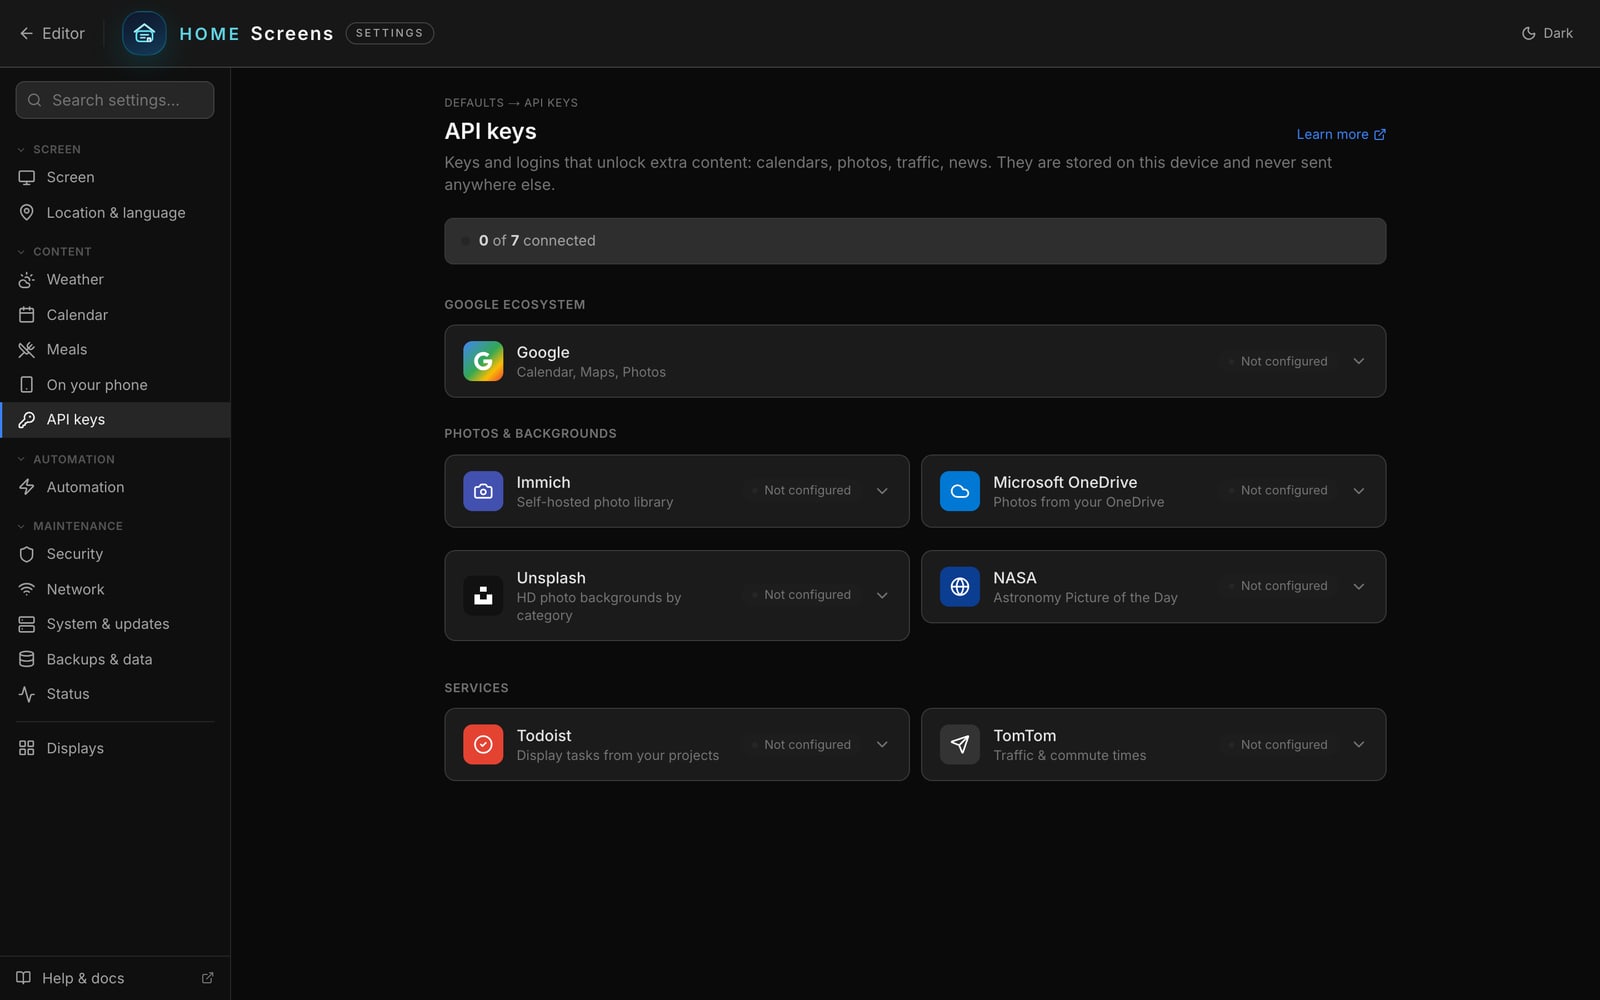
Task: Collapse the SCREEN sidebar section
Action: click(49, 149)
